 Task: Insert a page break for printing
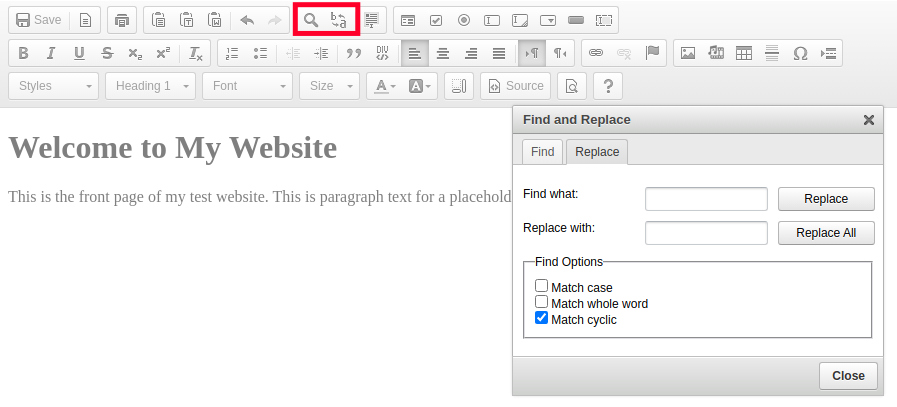(828, 53)
